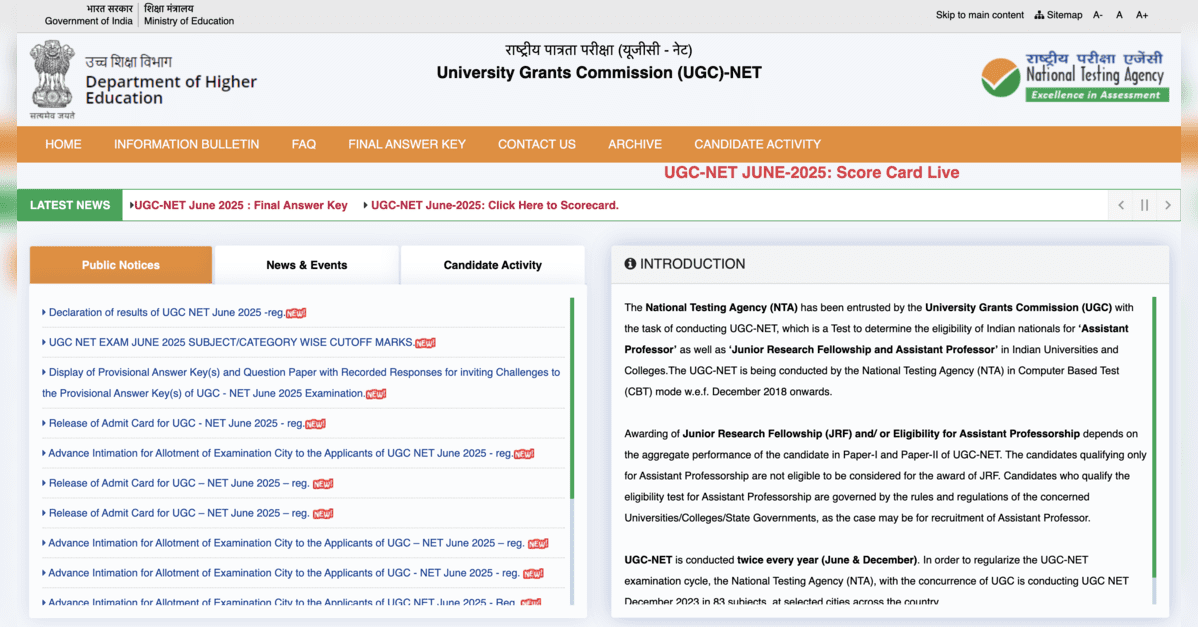This screenshot has height=627, width=1198.
Task: Open the Candidate Activity menu item
Action: (757, 144)
